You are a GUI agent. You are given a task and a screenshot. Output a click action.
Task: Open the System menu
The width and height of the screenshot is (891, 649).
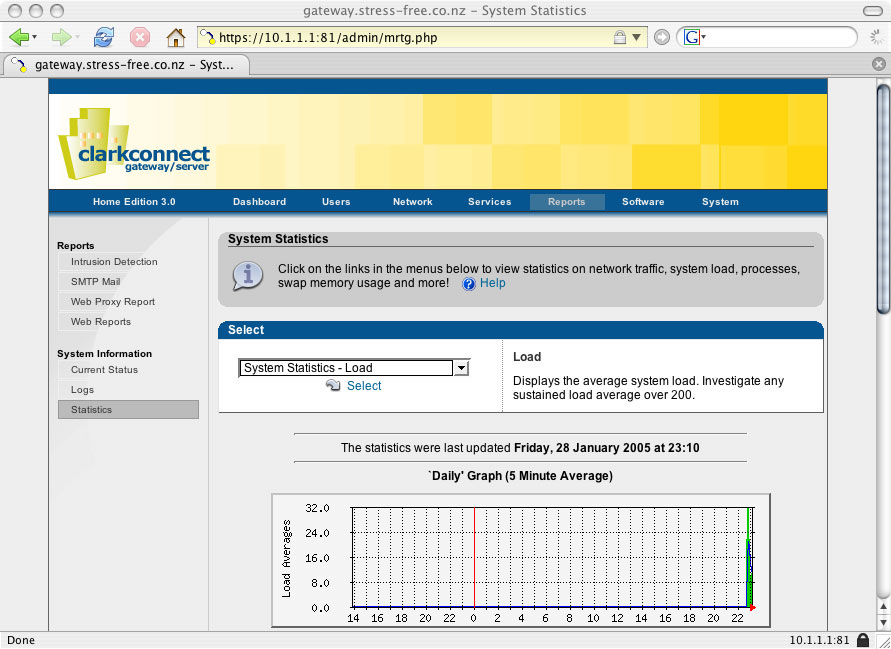[720, 202]
